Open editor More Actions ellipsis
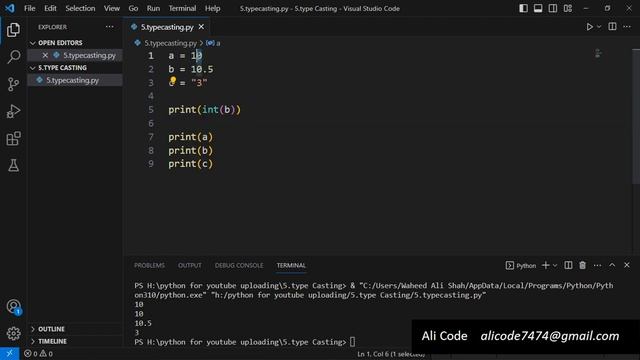 (627, 27)
